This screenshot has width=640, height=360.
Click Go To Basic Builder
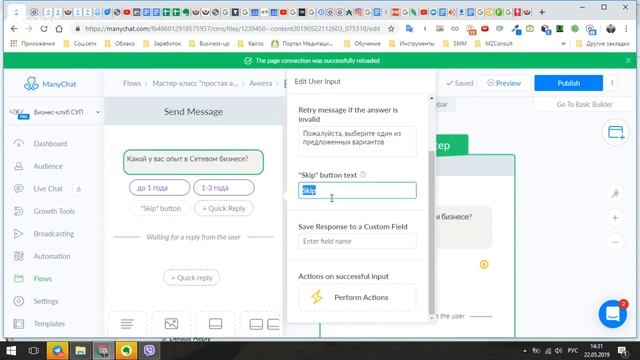point(584,104)
